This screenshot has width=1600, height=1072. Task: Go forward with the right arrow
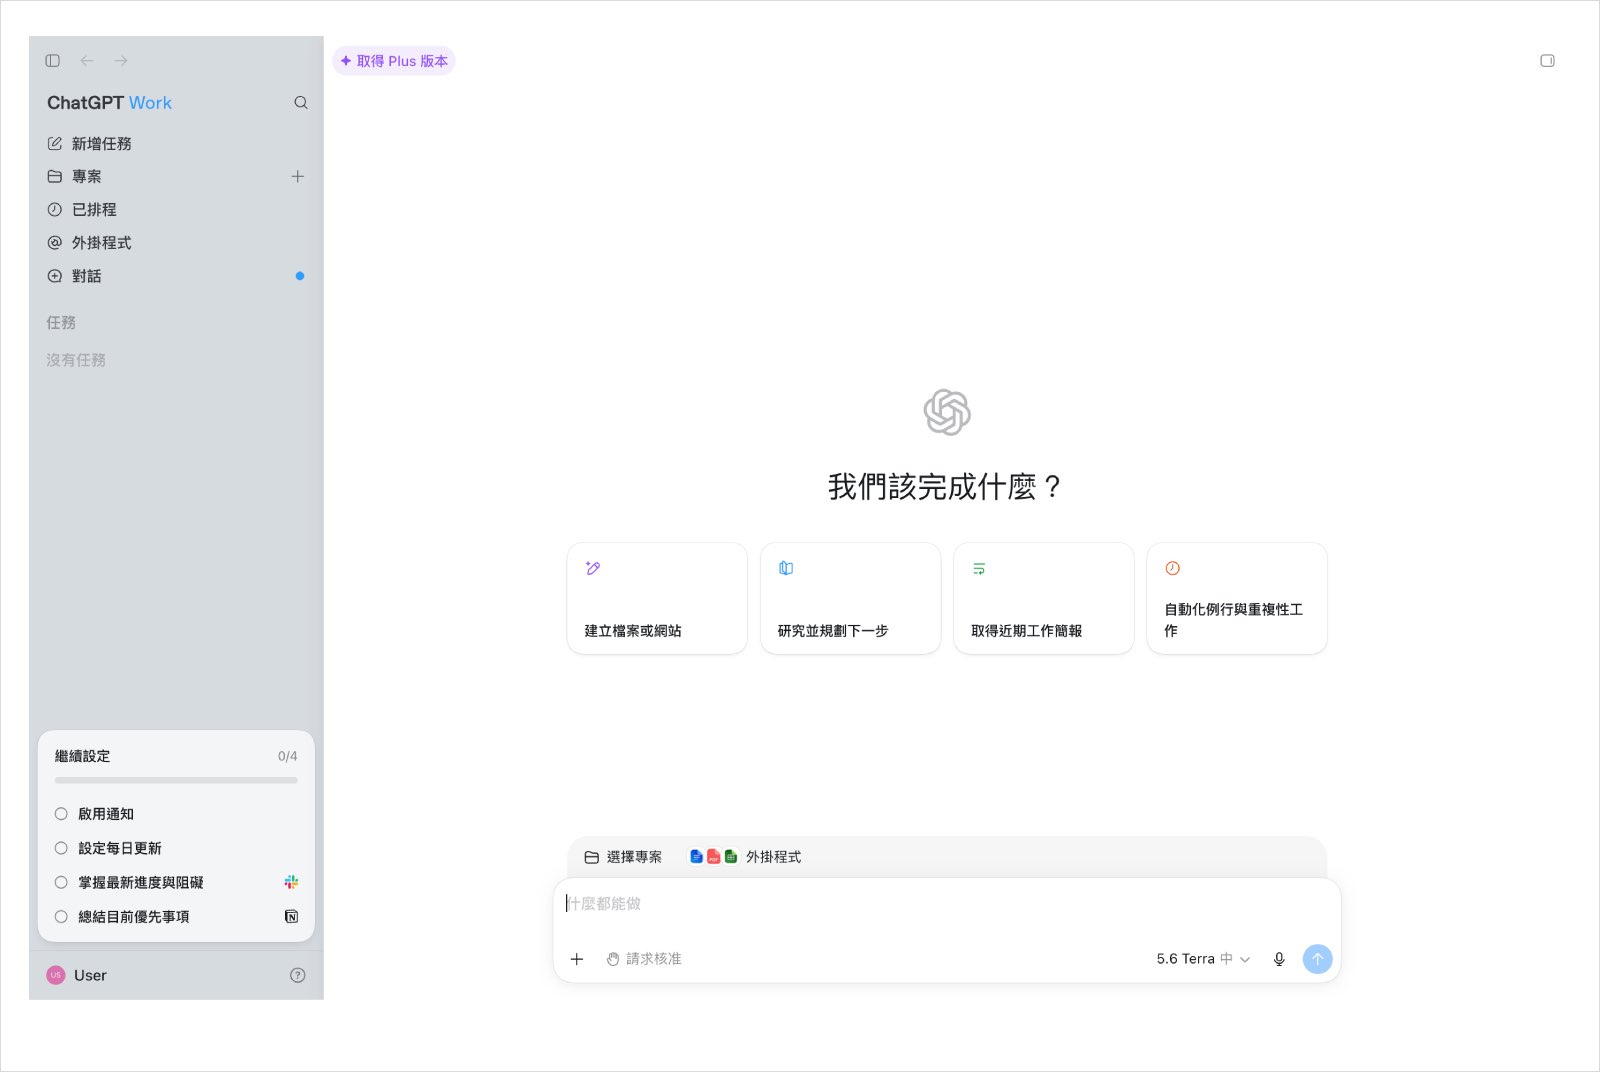(x=121, y=61)
